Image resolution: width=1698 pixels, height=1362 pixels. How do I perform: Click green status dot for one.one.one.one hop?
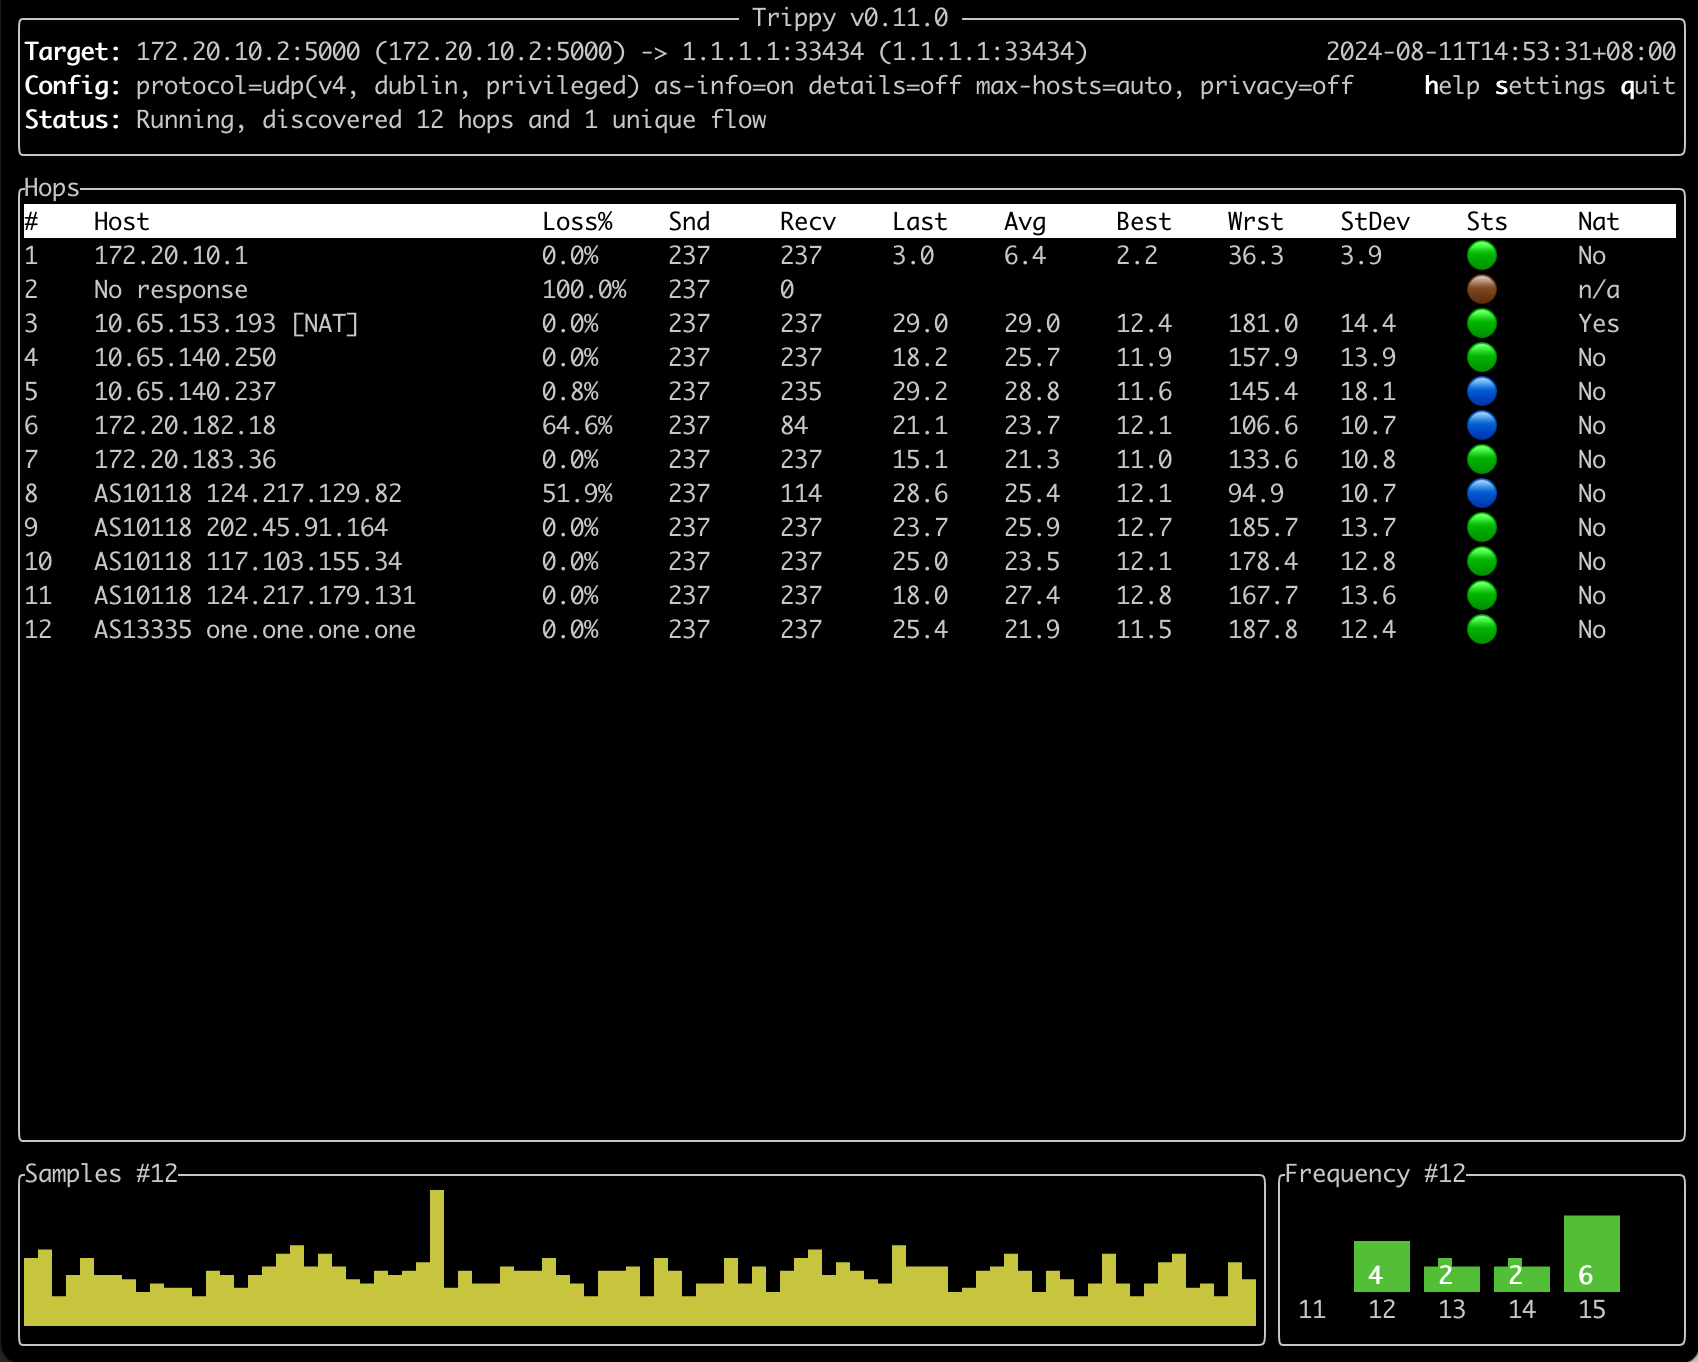(1481, 630)
